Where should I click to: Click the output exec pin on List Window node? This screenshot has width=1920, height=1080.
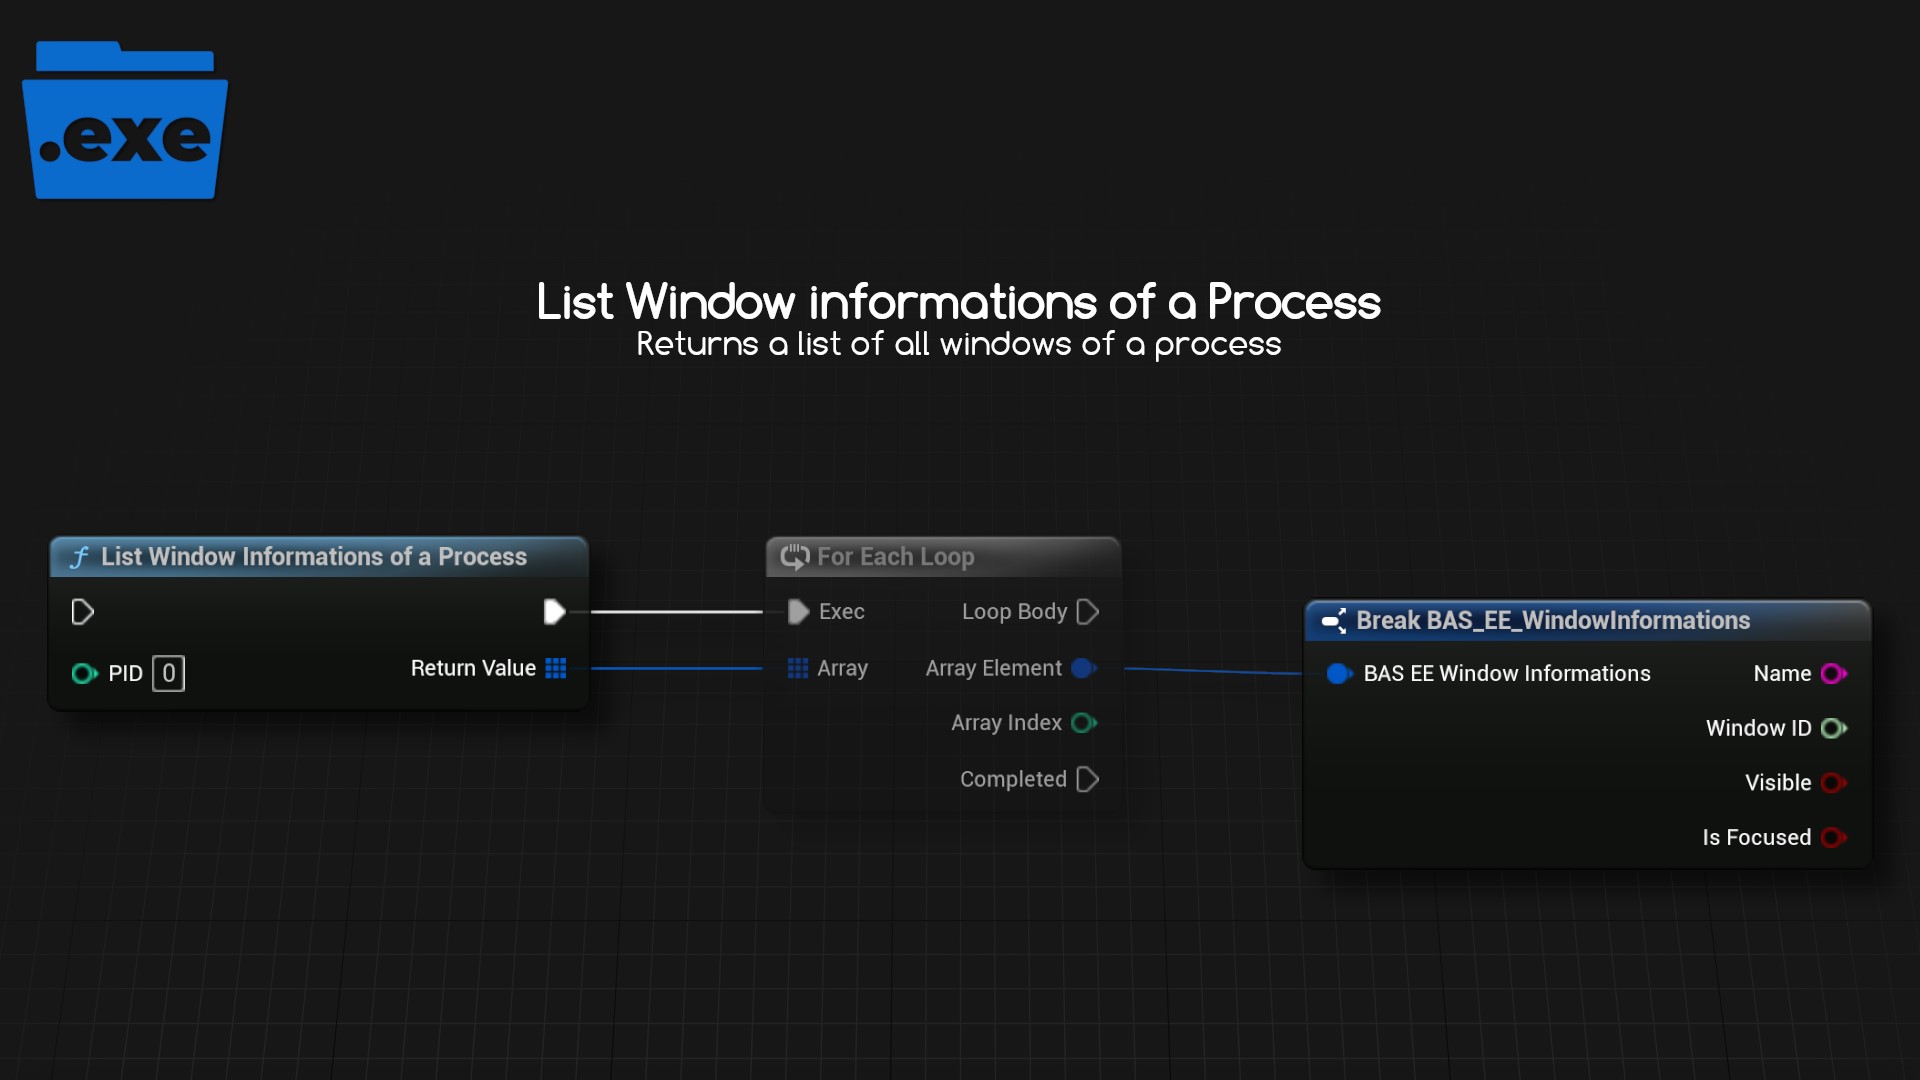point(554,611)
